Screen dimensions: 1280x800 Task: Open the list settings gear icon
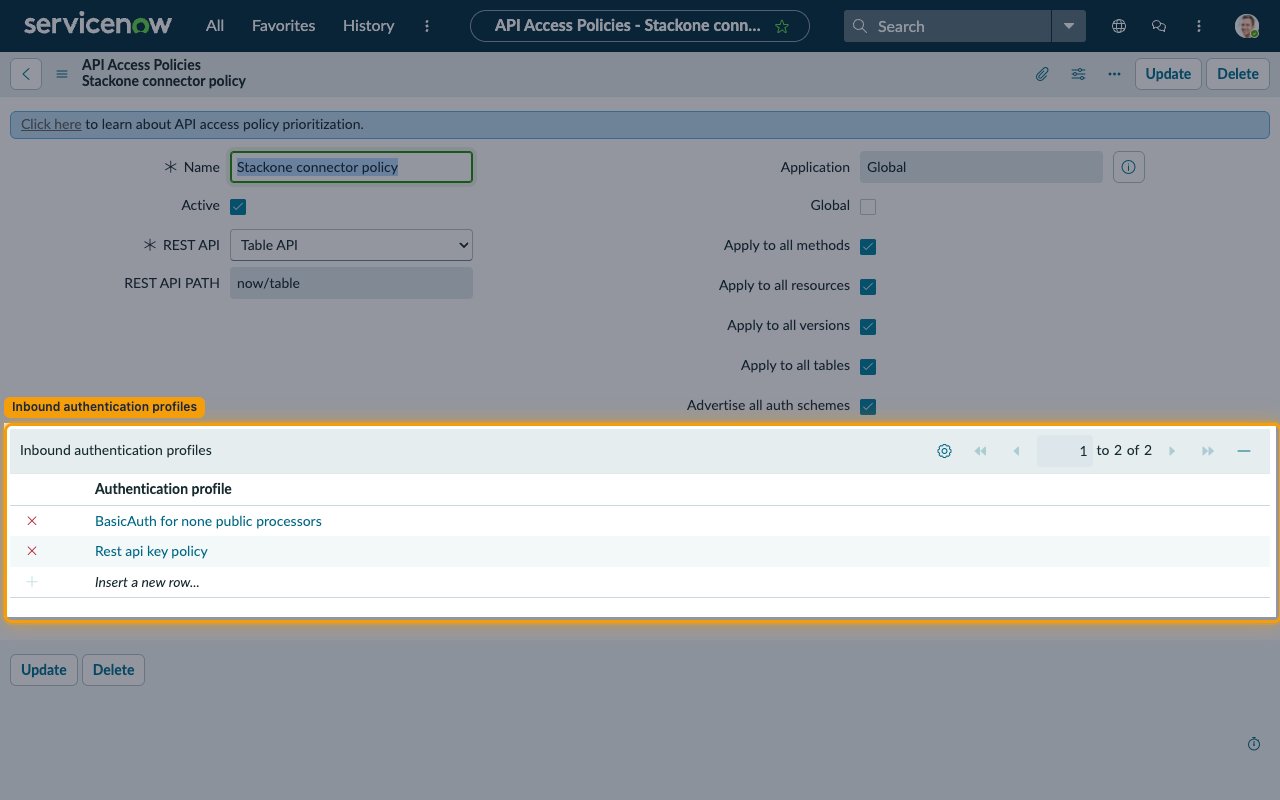944,451
